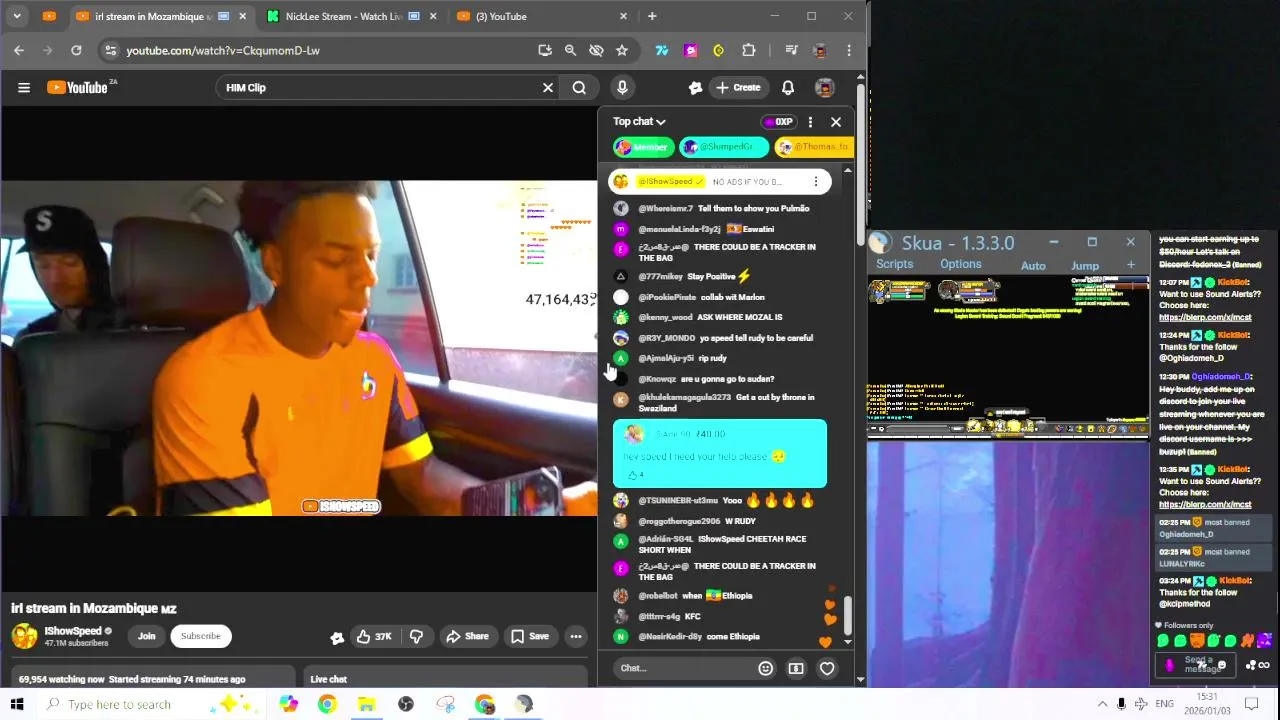This screenshot has width=1280, height=720.
Task: Open YouTube guide hamburger menu
Action: (x=24, y=88)
